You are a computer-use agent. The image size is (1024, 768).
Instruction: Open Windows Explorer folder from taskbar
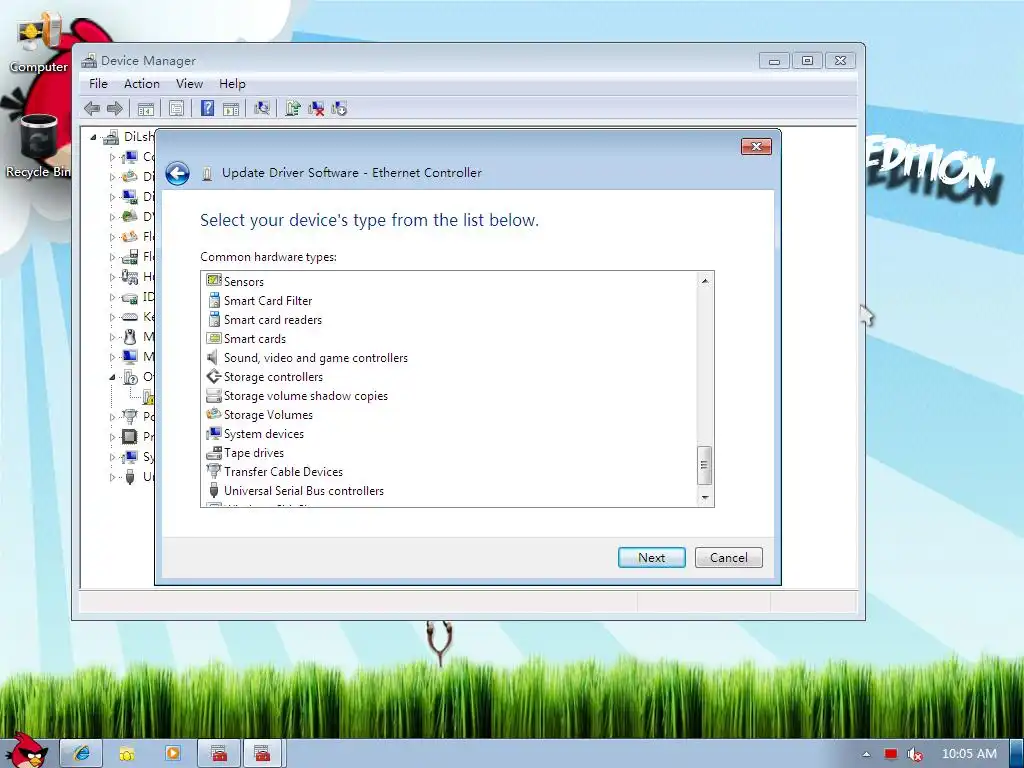[x=127, y=753]
